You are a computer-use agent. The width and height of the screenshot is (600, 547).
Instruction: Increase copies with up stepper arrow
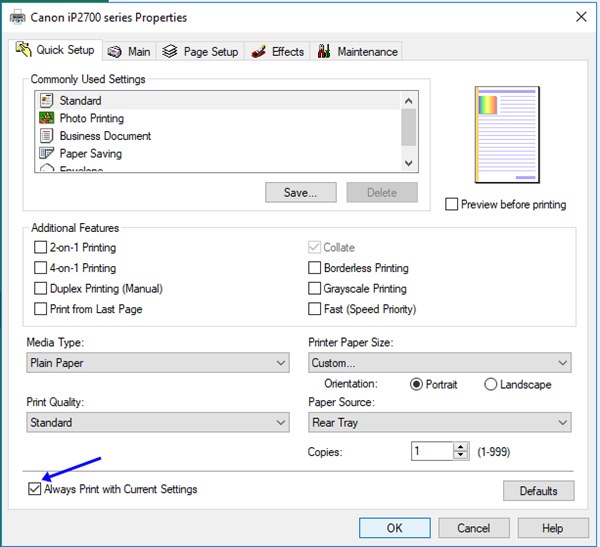click(x=461, y=447)
